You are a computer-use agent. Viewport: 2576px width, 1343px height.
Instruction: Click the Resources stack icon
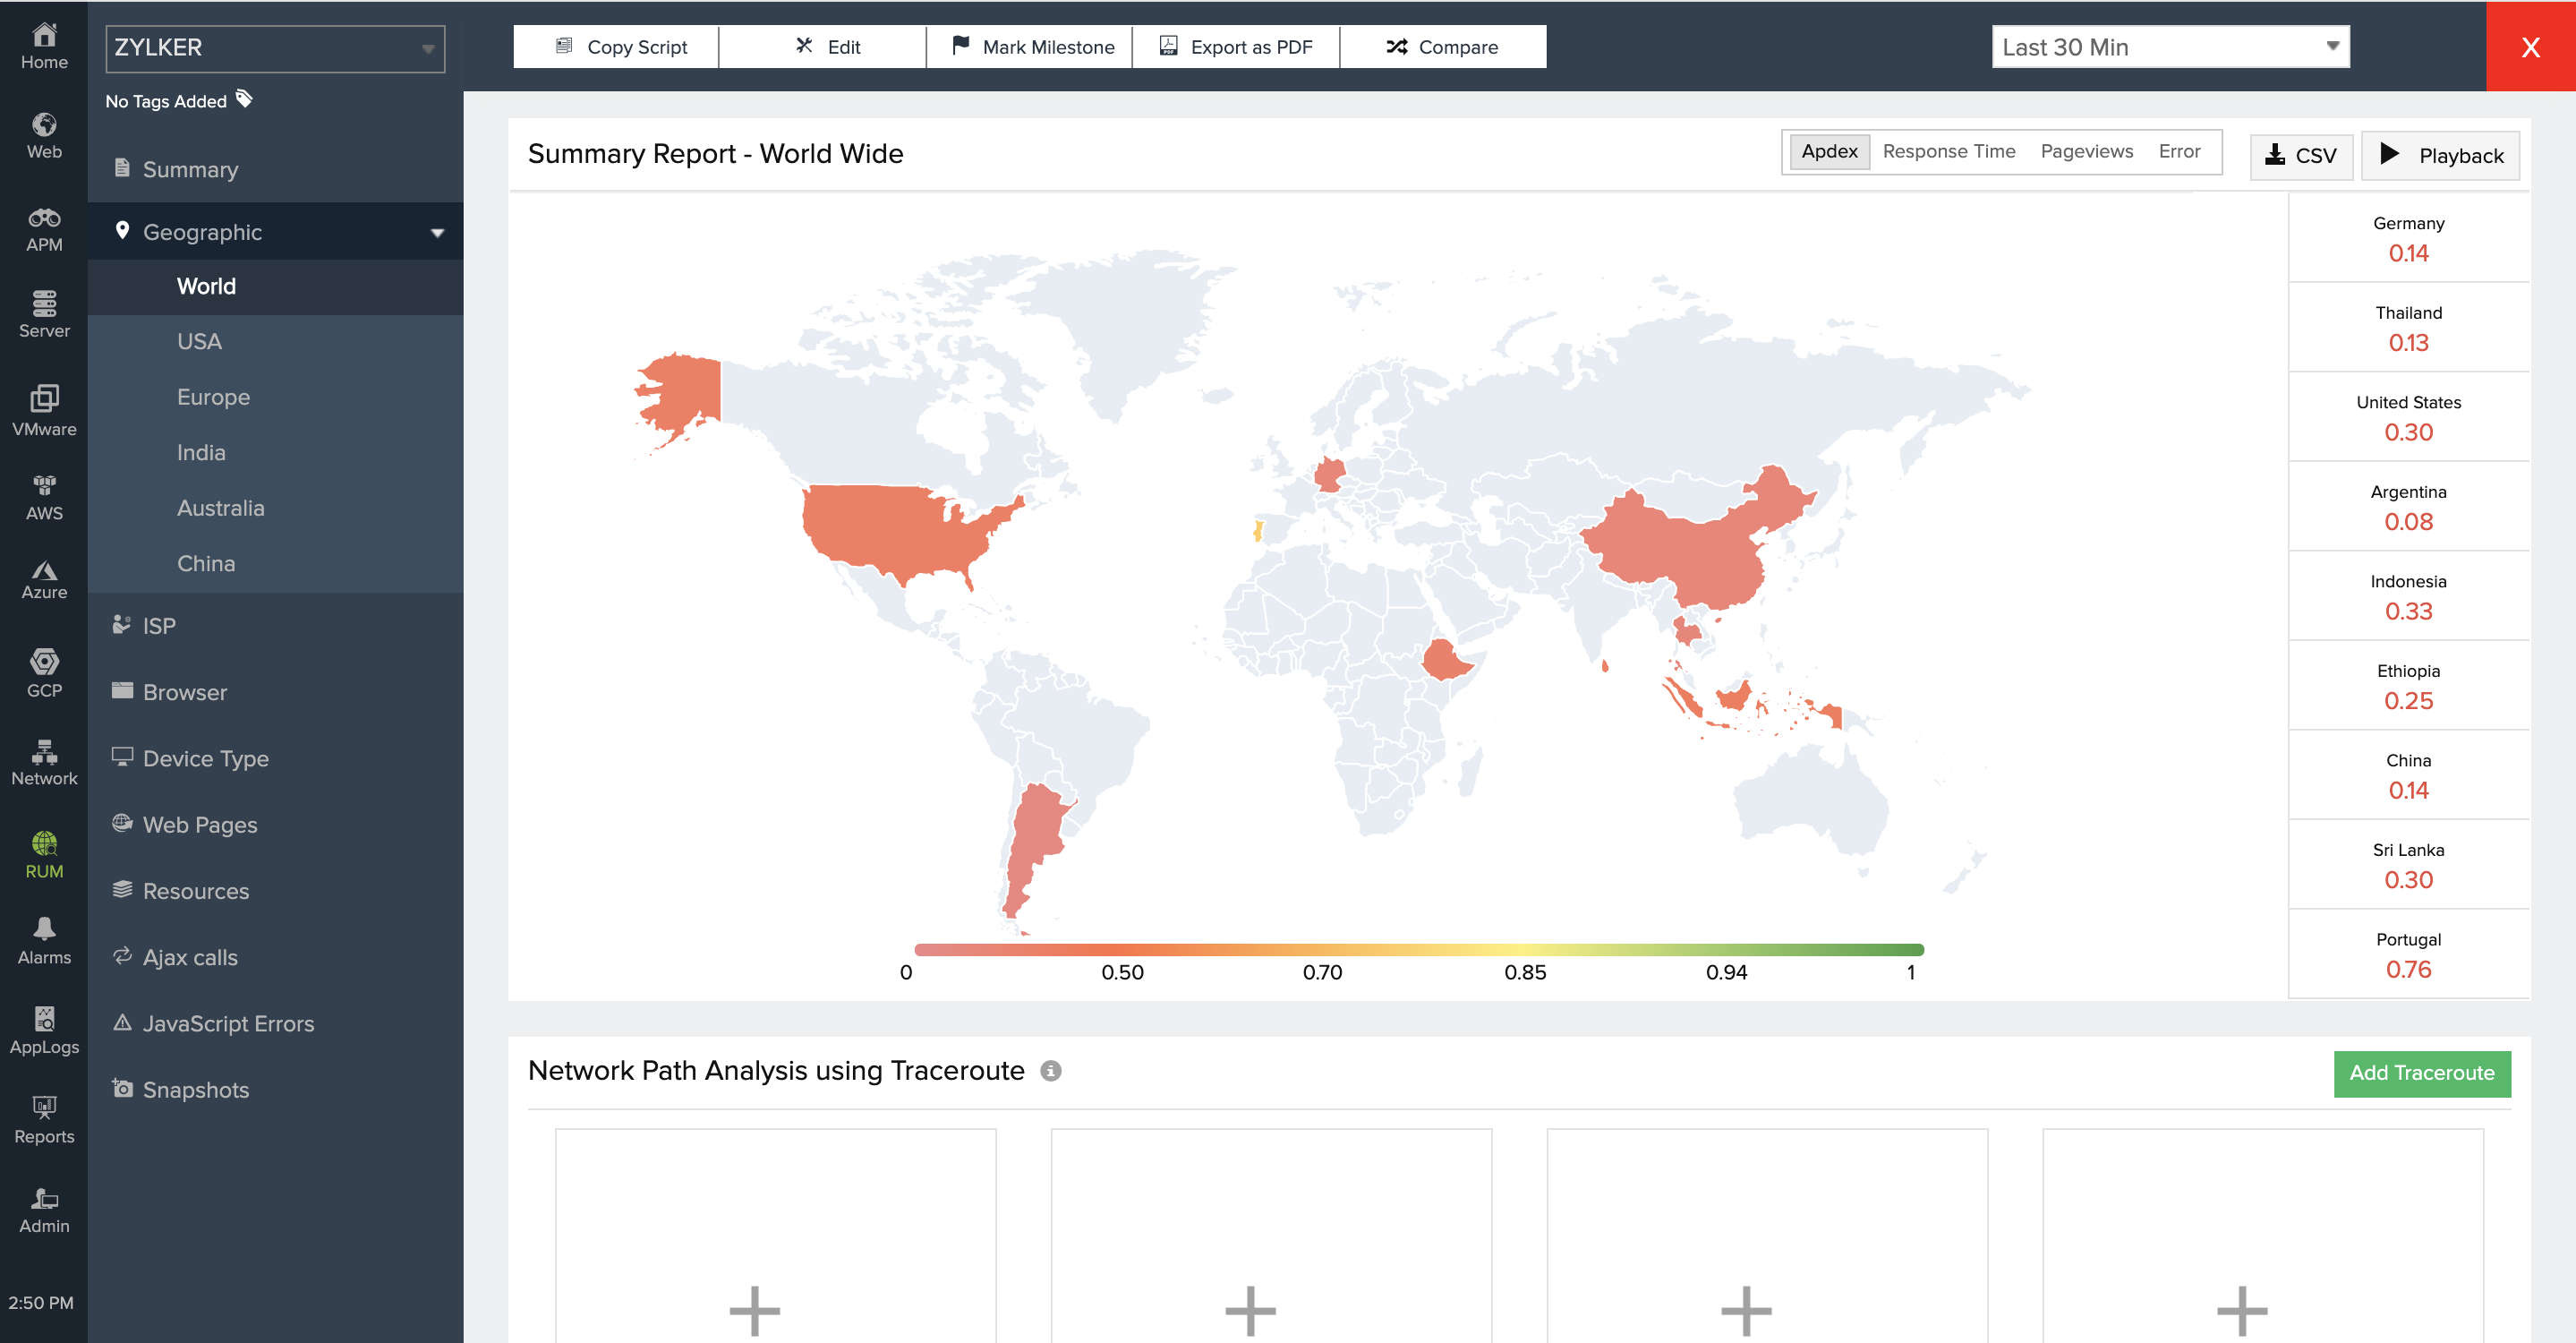[122, 889]
